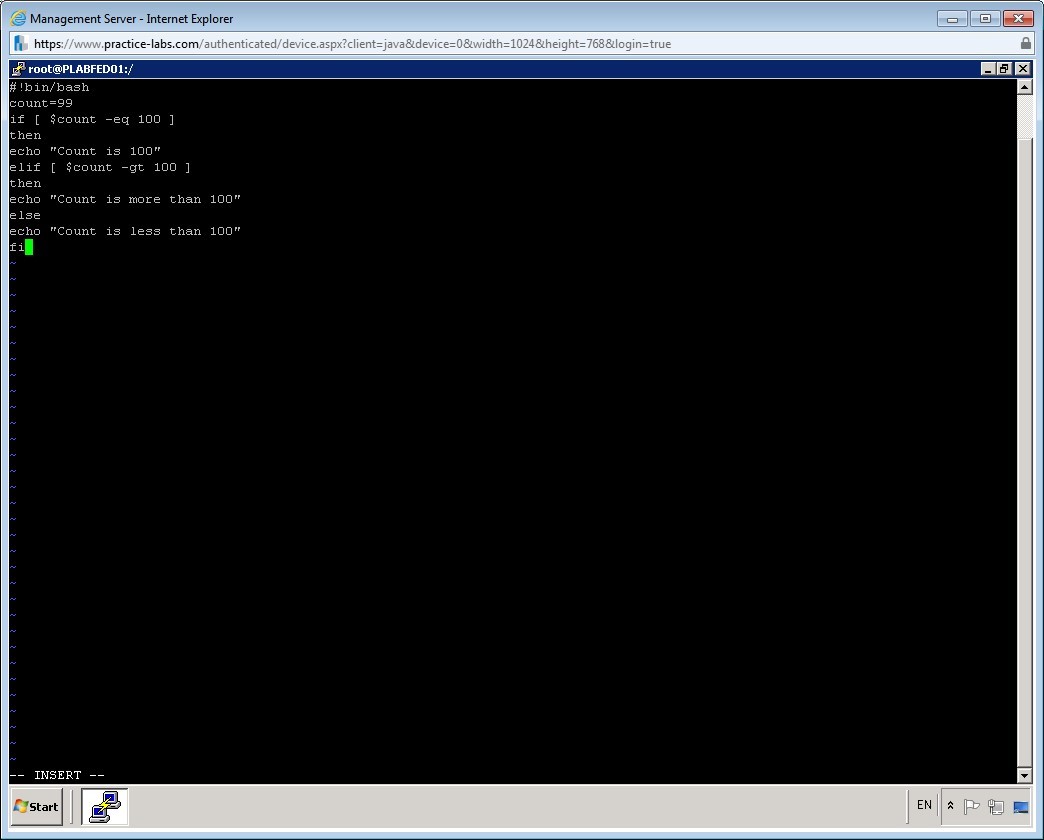Click the PuTTY icon on the terminal title bar
Viewport: 1044px width, 840px height.
coord(17,68)
